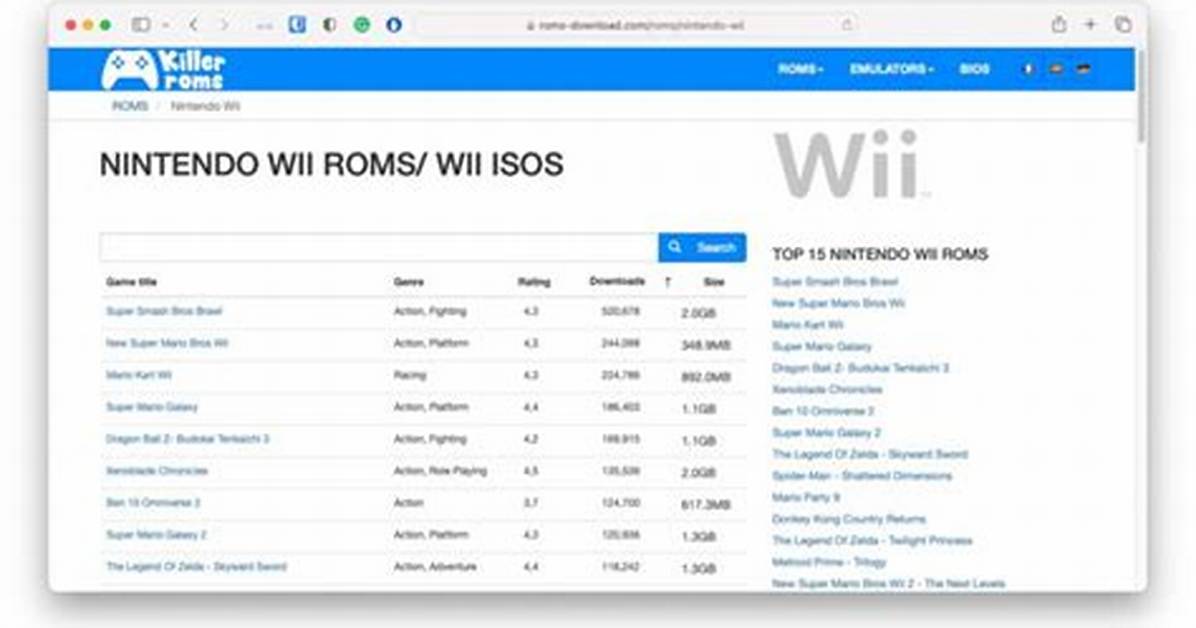Sort by Rating column header
The height and width of the screenshot is (628, 1196).
[534, 282]
